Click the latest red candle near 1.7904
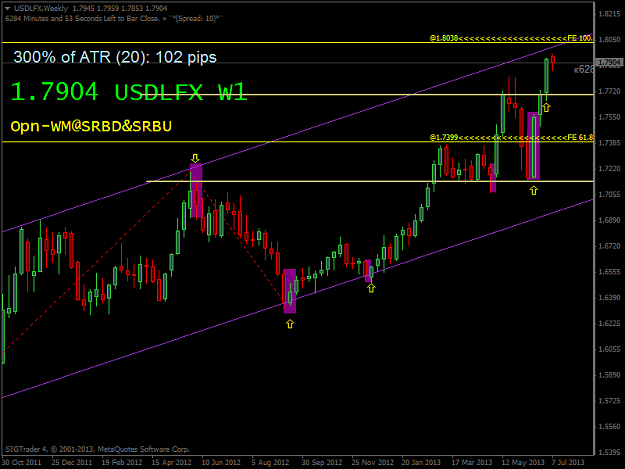 (x=553, y=62)
